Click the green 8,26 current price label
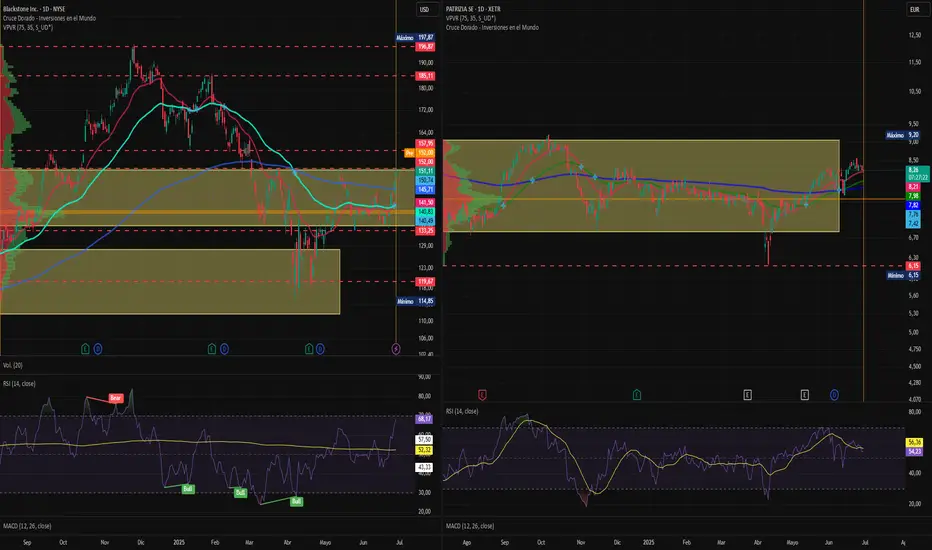This screenshot has width=932, height=550. click(x=913, y=170)
